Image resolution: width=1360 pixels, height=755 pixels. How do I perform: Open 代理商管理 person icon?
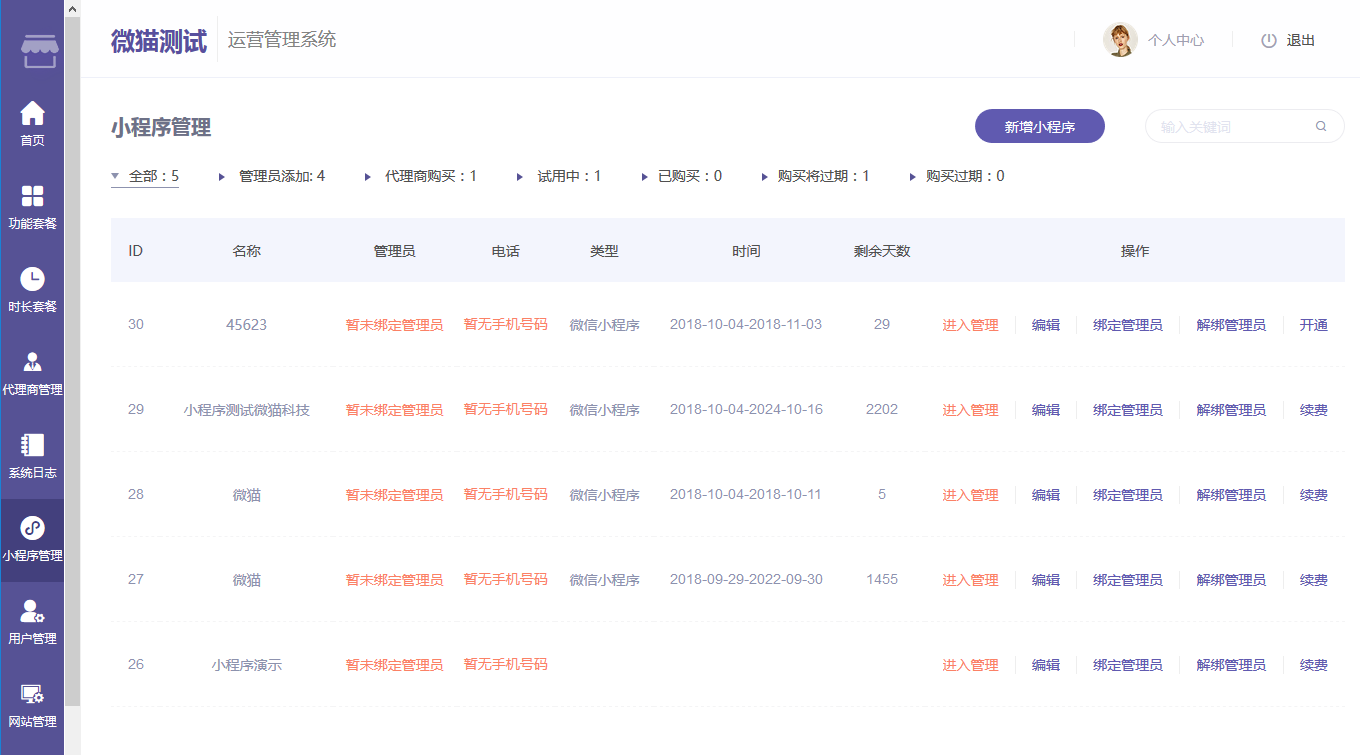[33, 362]
